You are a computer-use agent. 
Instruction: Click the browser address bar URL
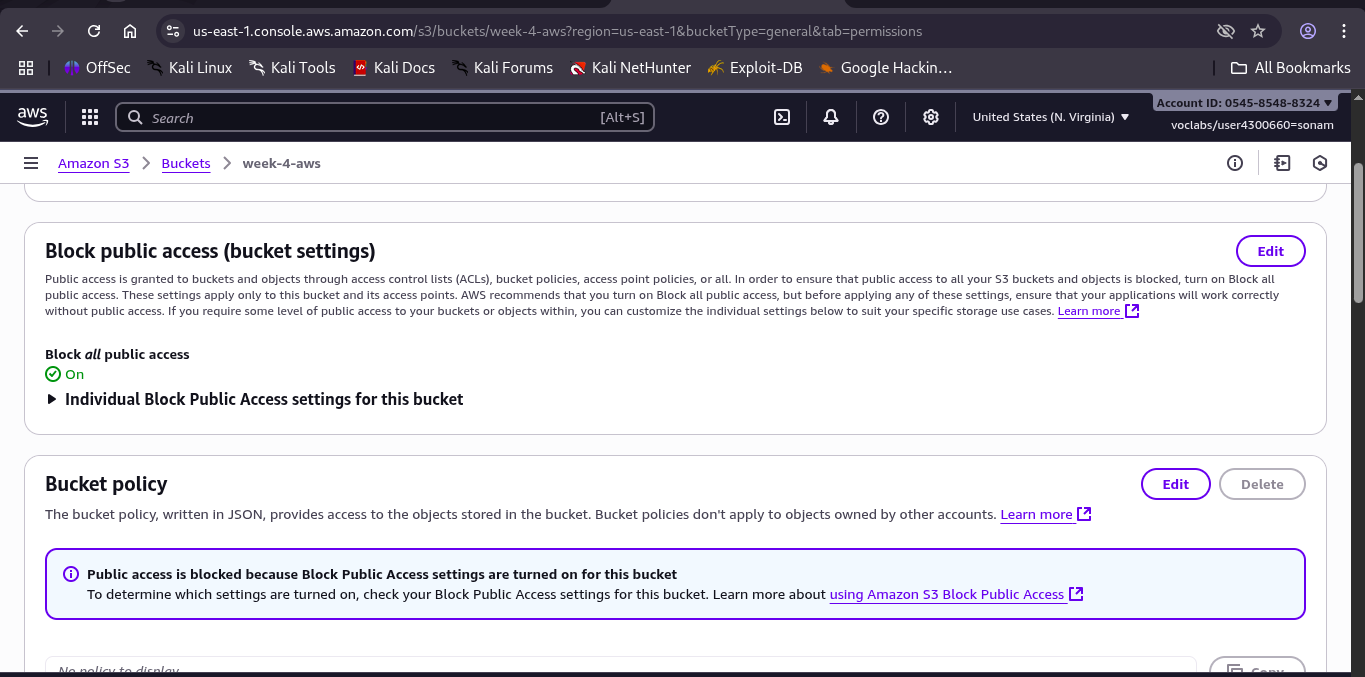click(557, 31)
